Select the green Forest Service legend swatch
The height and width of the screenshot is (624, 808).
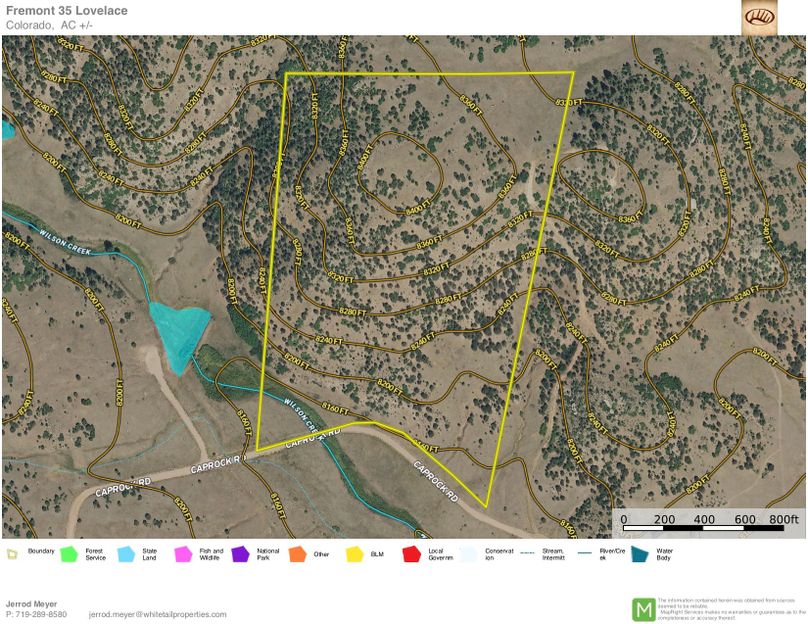pos(69,552)
